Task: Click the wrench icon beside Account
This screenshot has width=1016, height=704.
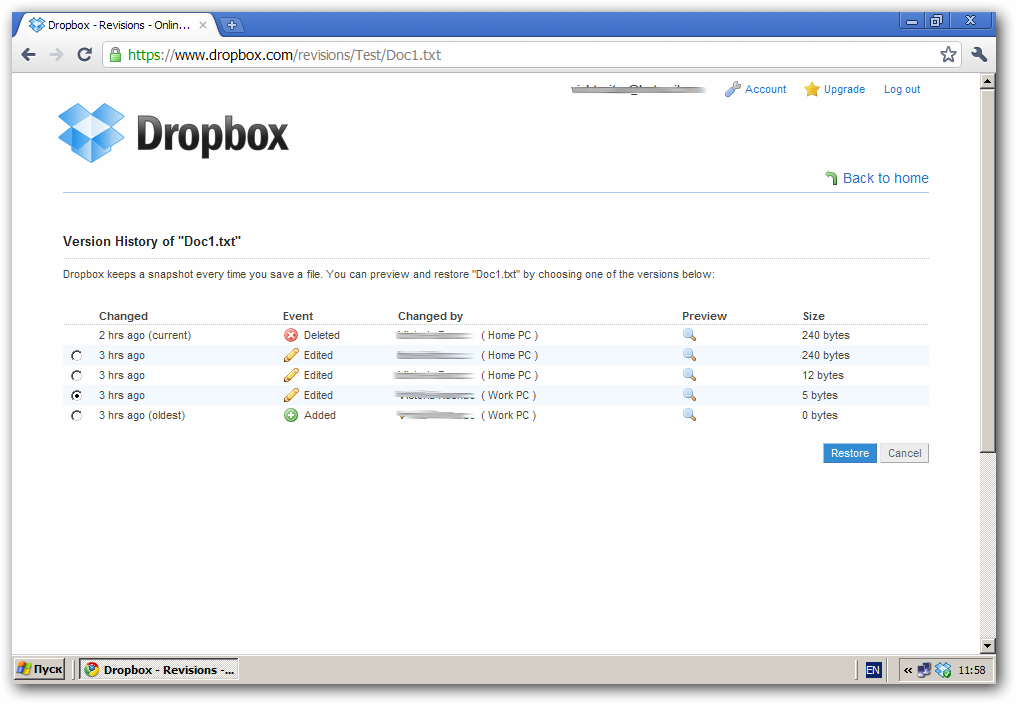Action: [732, 89]
